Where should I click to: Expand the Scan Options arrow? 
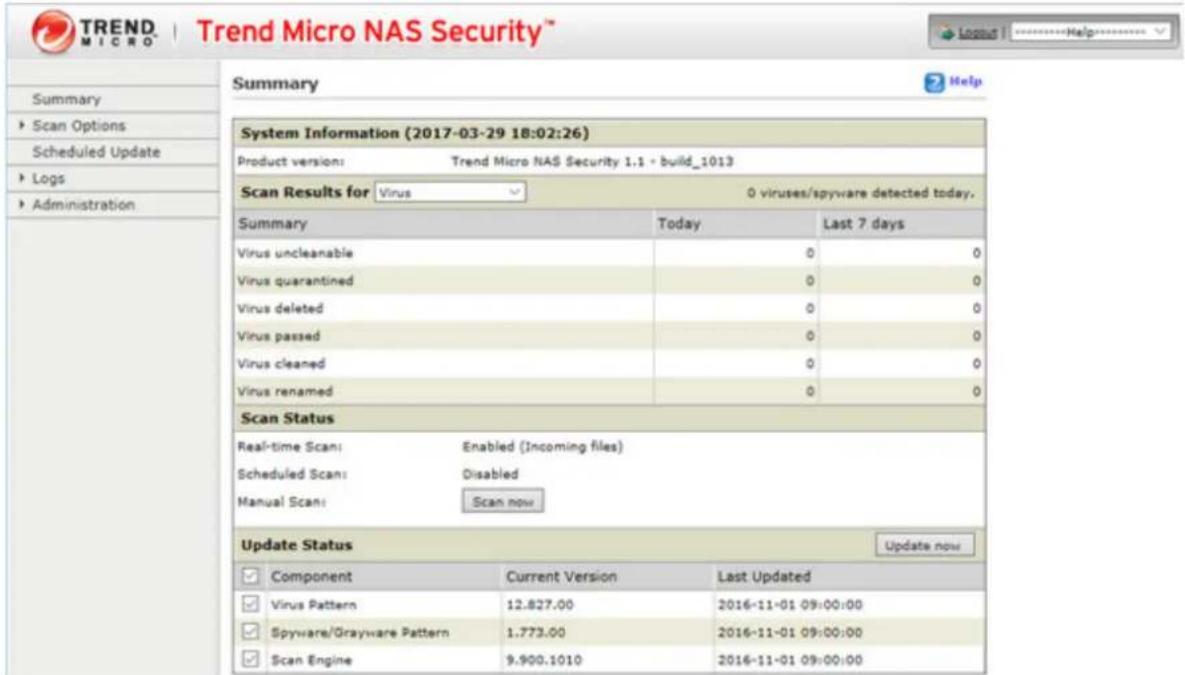pos(21,125)
